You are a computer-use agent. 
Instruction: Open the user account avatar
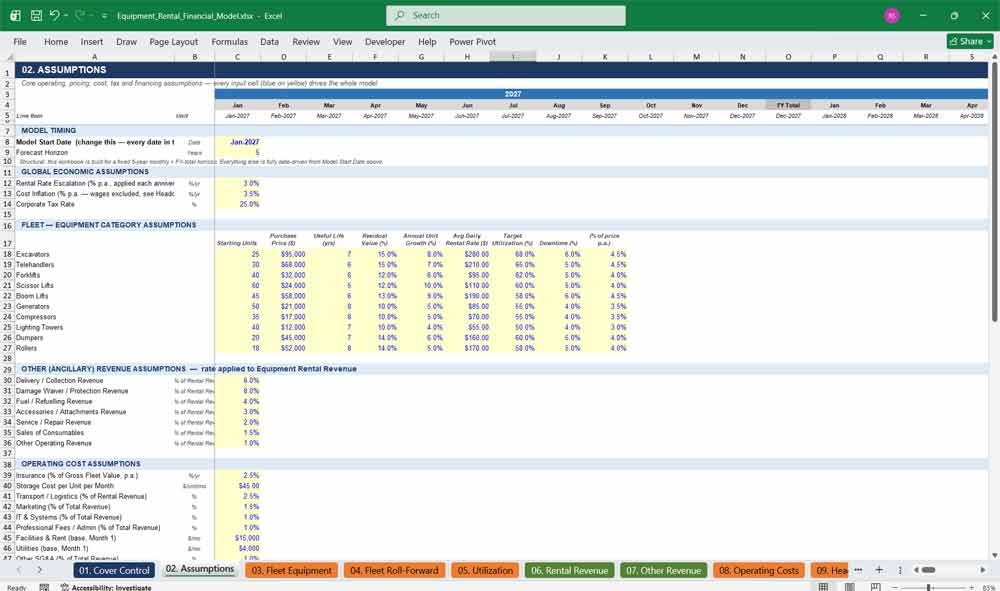coord(892,15)
